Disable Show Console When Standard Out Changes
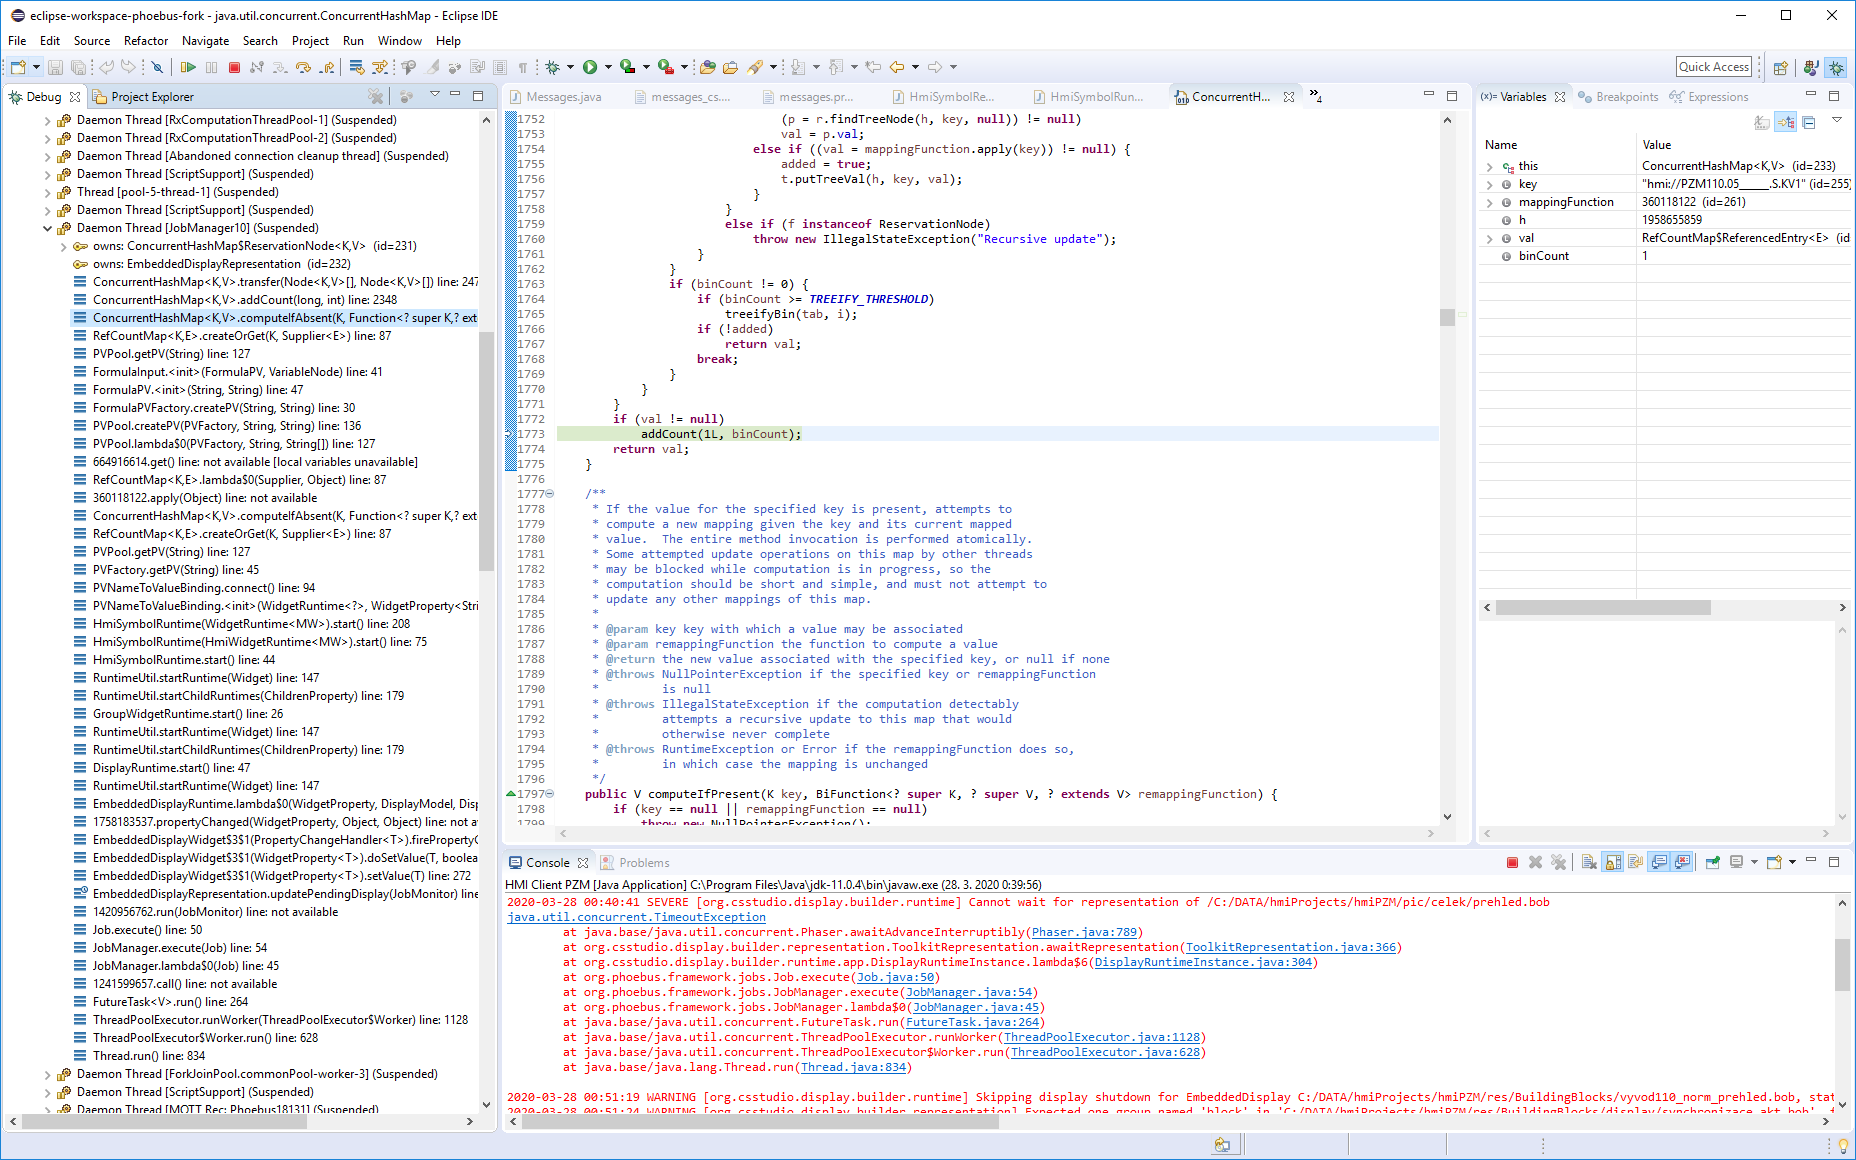The width and height of the screenshot is (1856, 1160). click(x=1660, y=862)
